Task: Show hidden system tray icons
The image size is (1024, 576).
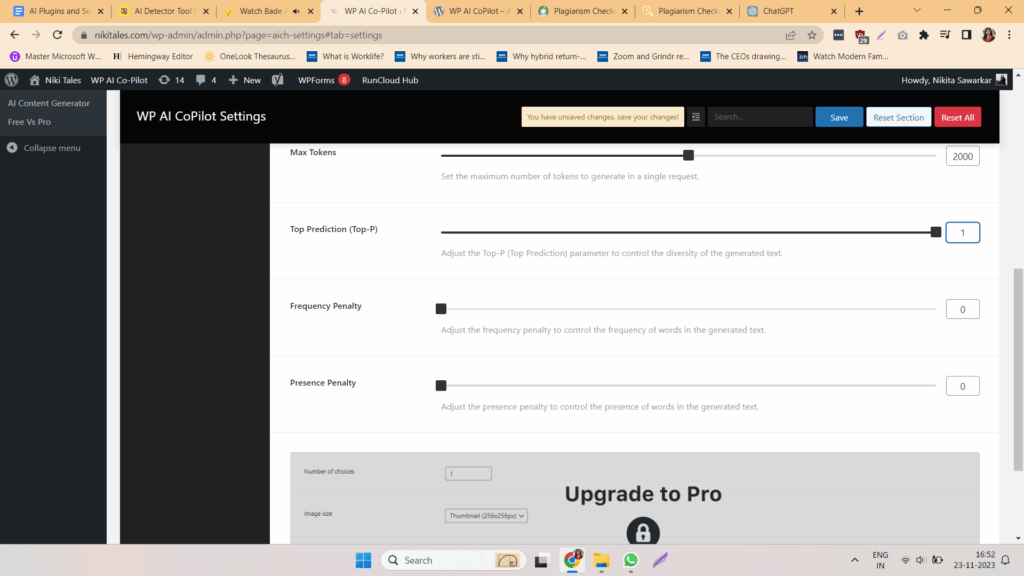Action: (854, 560)
